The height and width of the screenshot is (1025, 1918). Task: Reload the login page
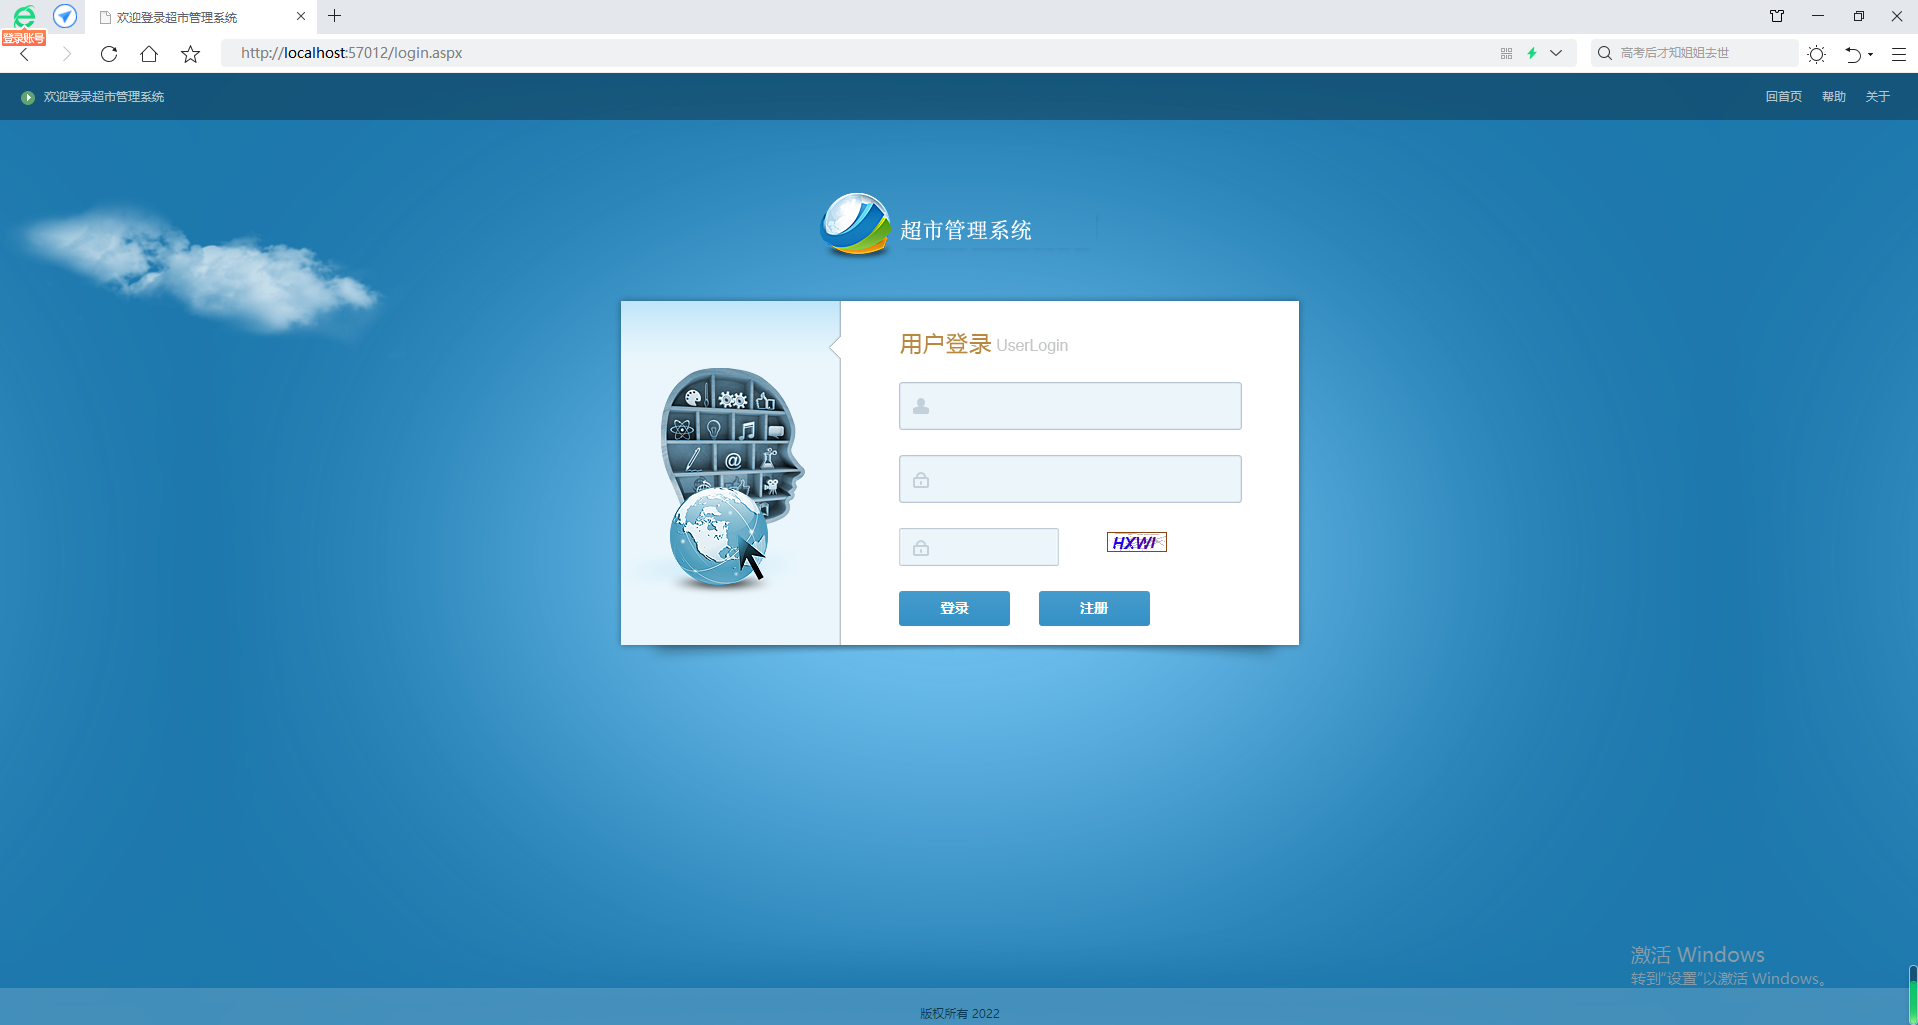coord(109,54)
